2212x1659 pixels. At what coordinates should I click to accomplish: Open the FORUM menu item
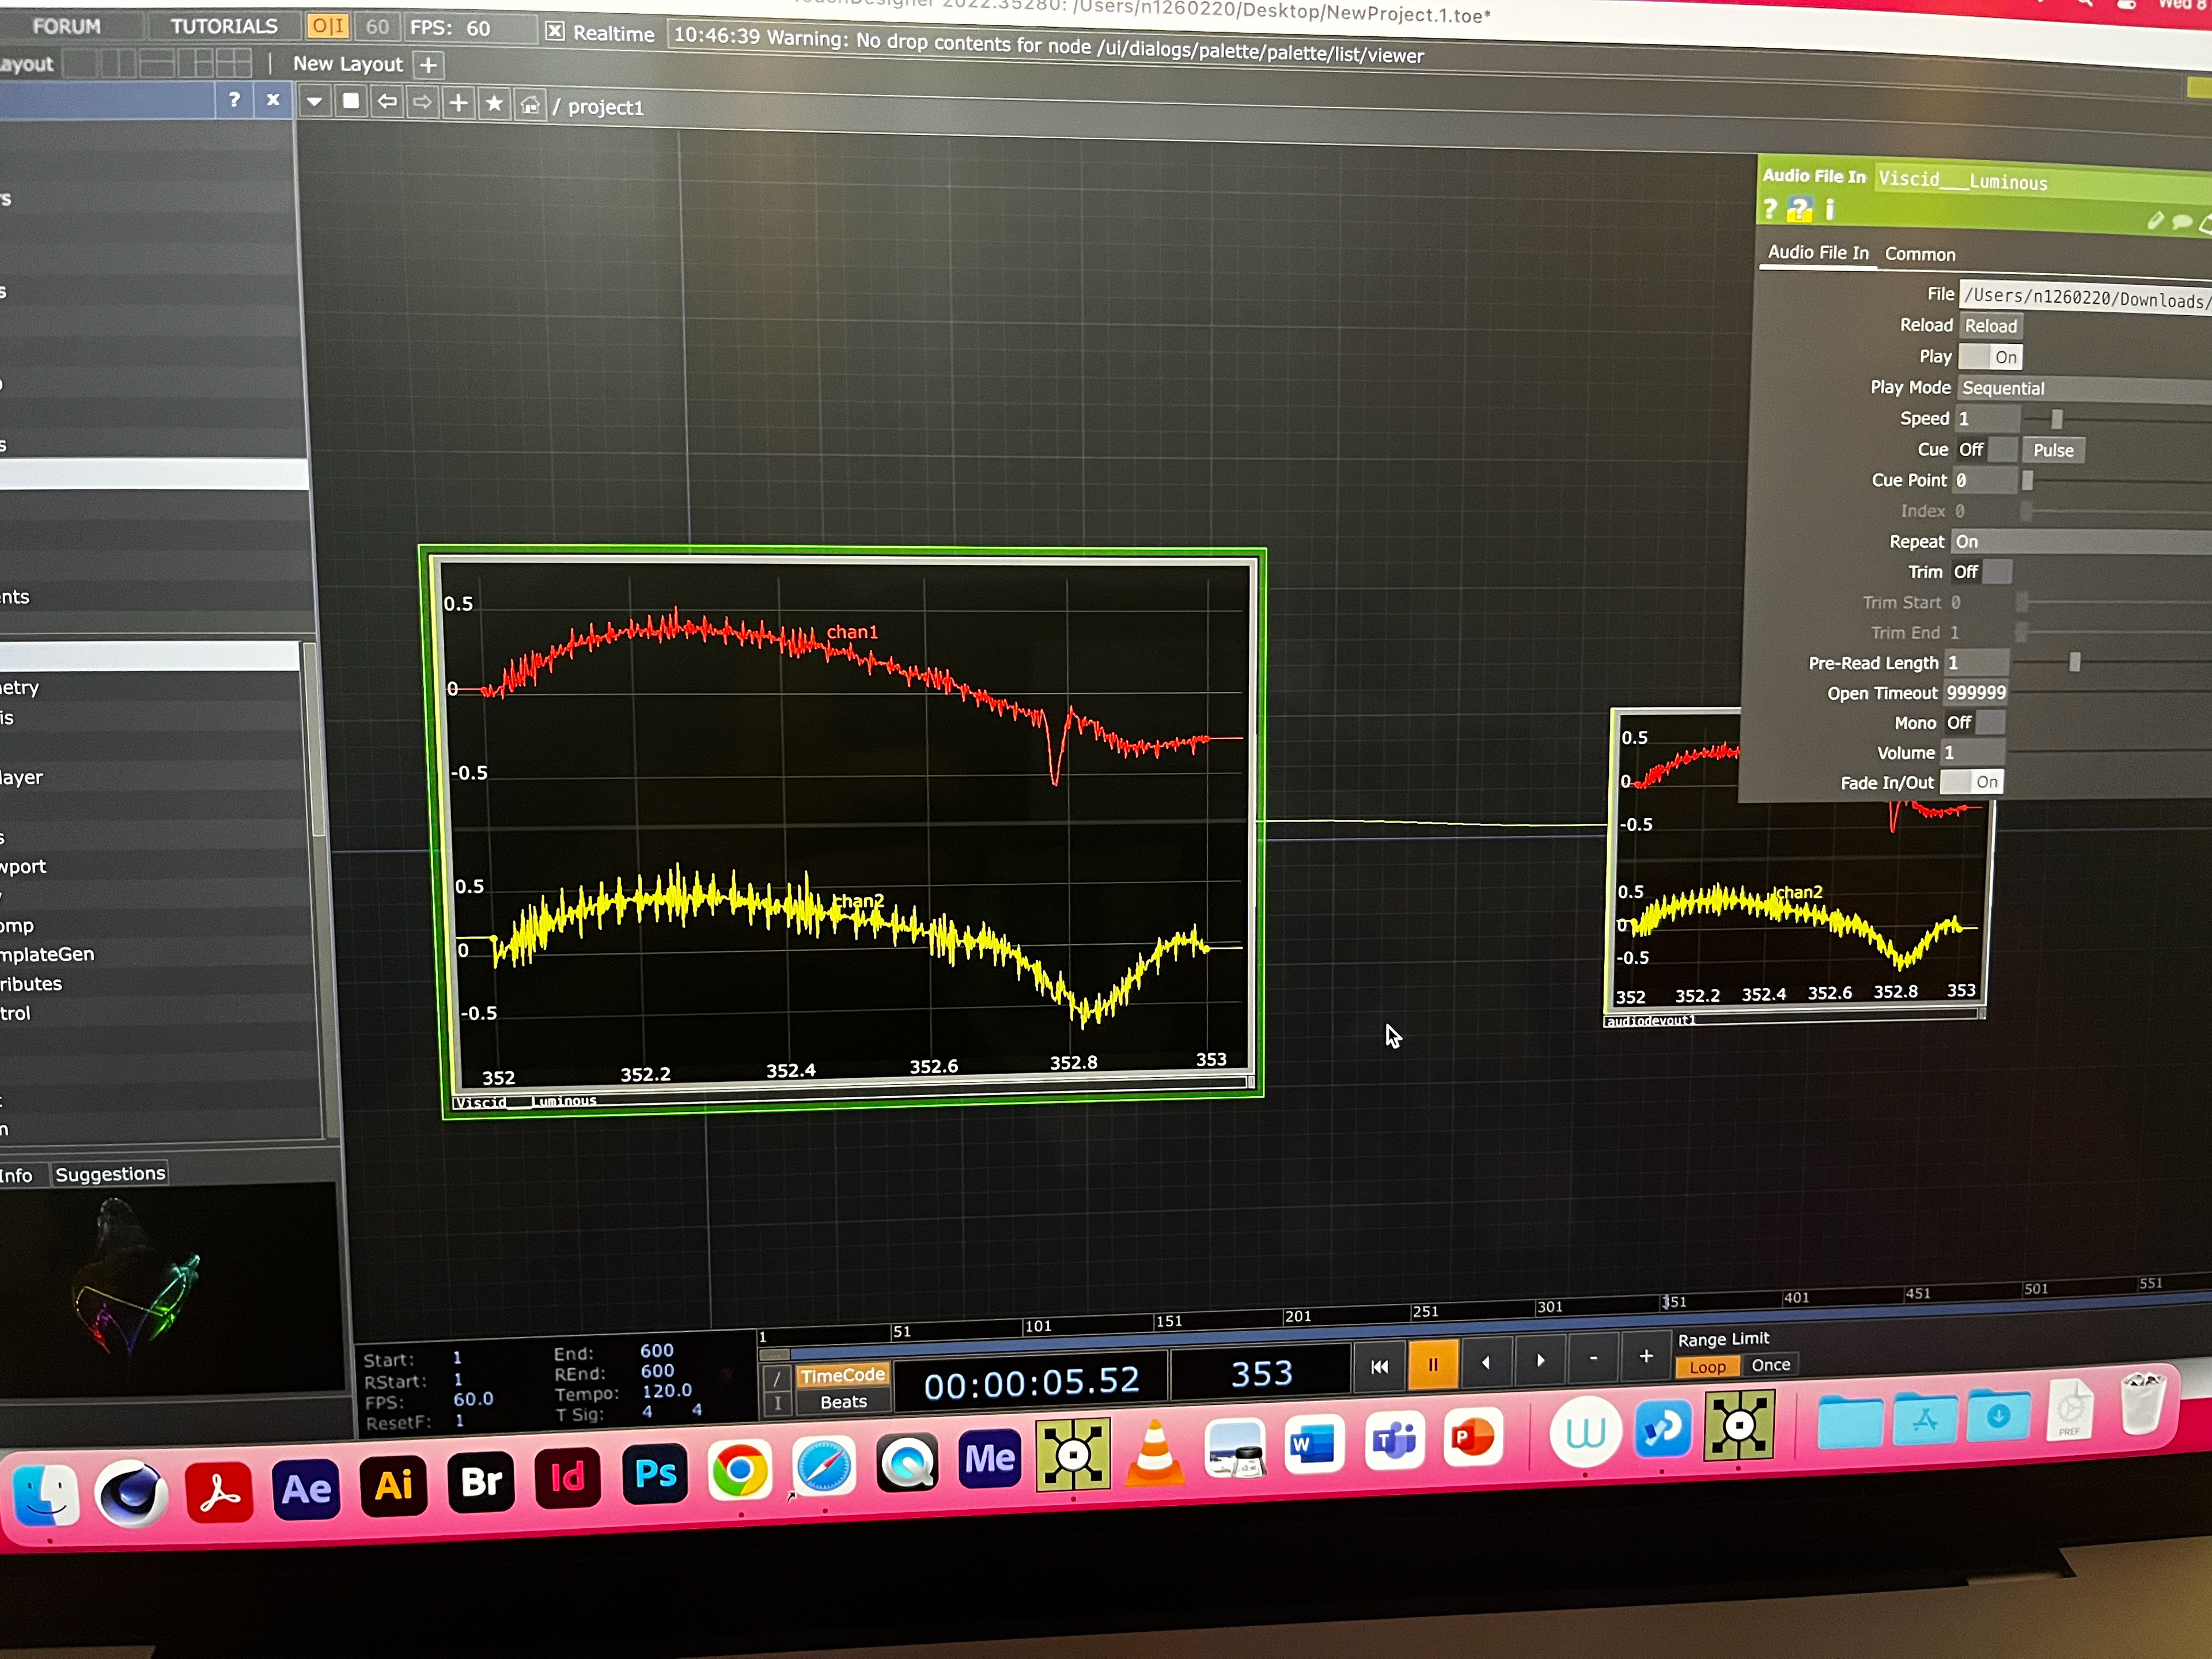tap(66, 26)
